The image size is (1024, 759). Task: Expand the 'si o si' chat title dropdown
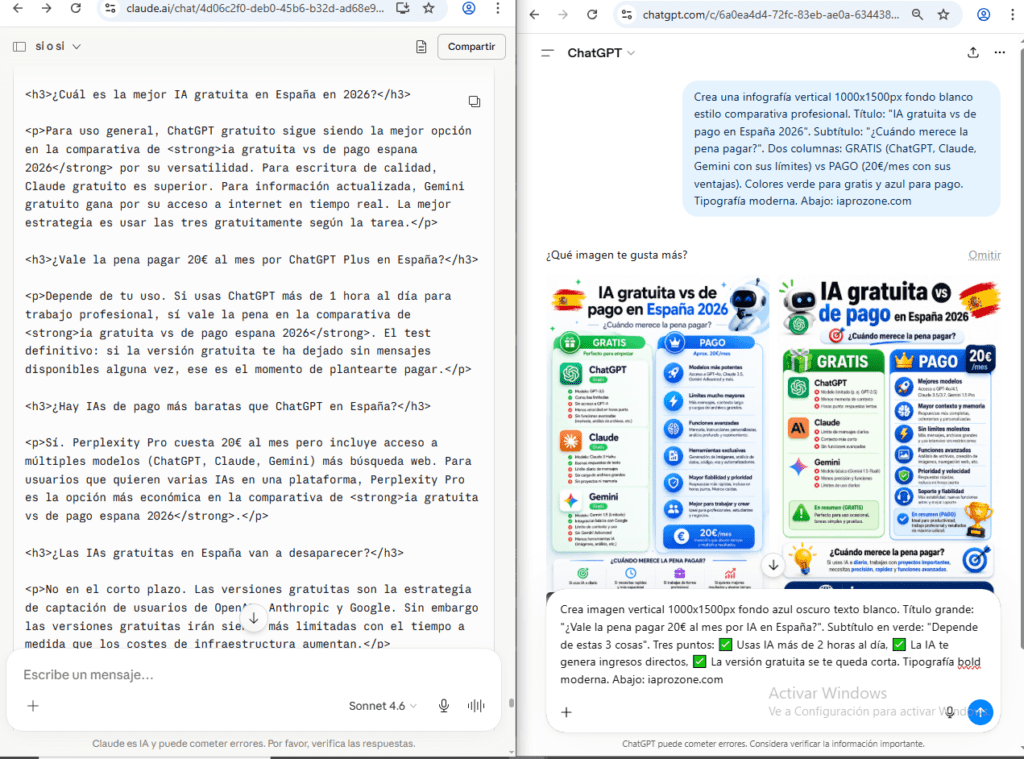[x=58, y=46]
